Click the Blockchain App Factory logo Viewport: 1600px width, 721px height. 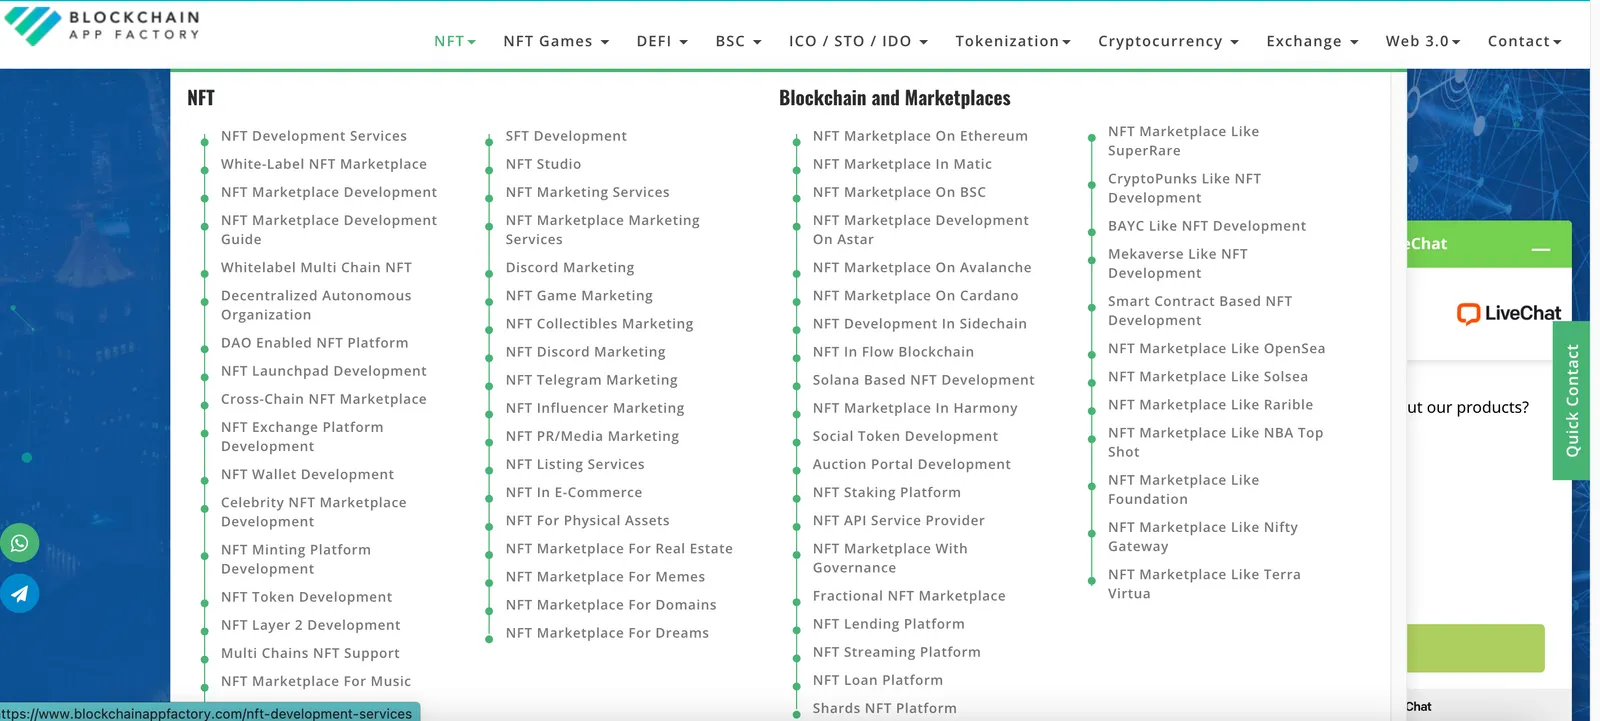click(102, 26)
